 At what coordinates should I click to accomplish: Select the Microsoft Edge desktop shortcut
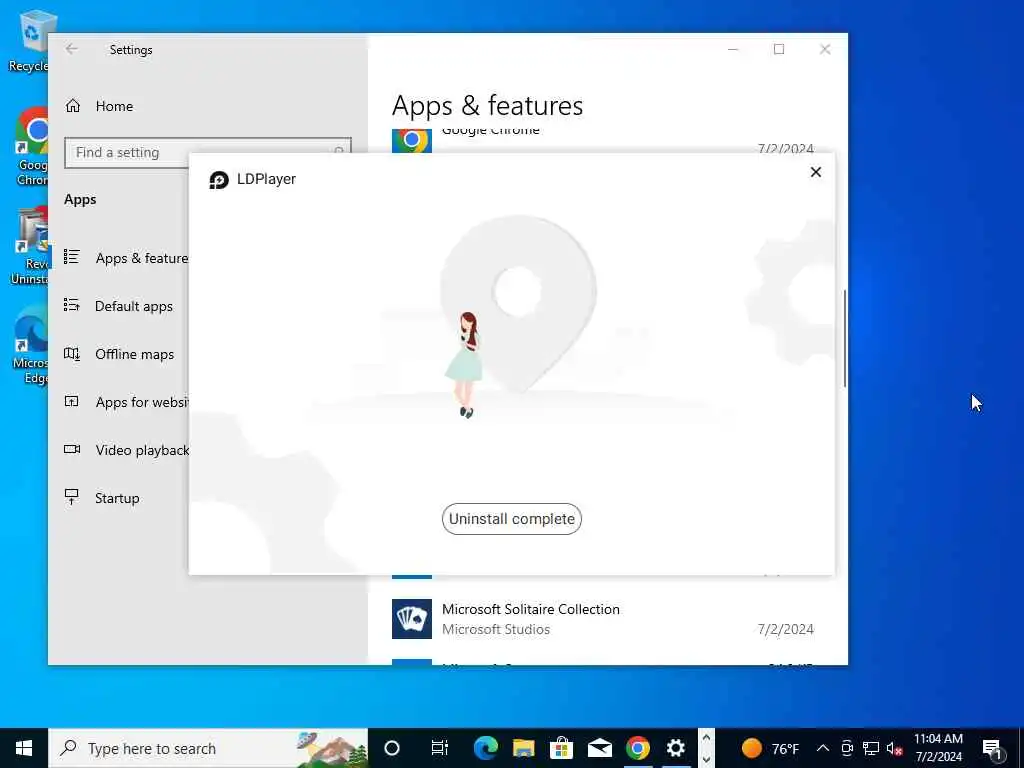[31, 346]
